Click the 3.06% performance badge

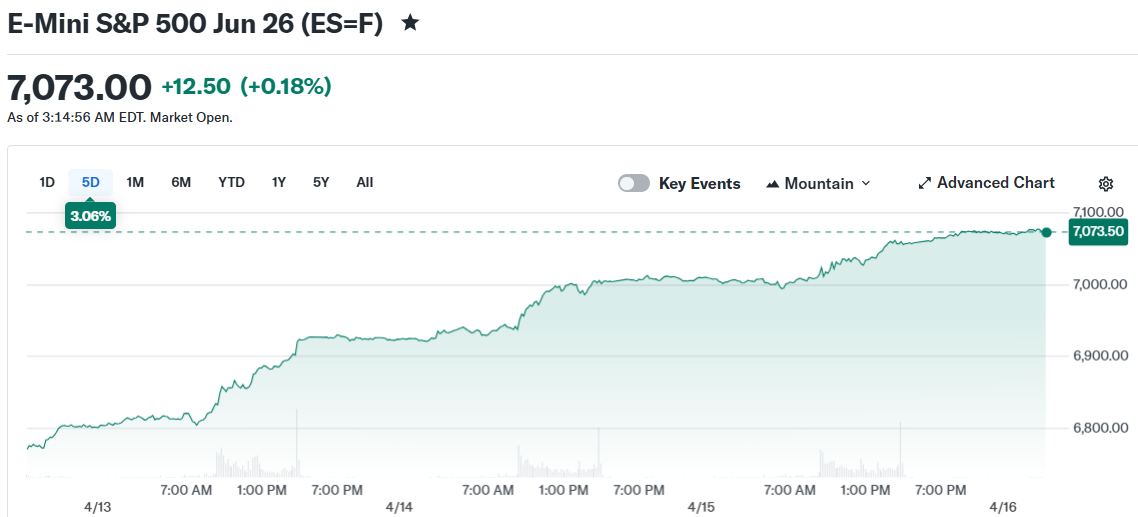pos(91,216)
